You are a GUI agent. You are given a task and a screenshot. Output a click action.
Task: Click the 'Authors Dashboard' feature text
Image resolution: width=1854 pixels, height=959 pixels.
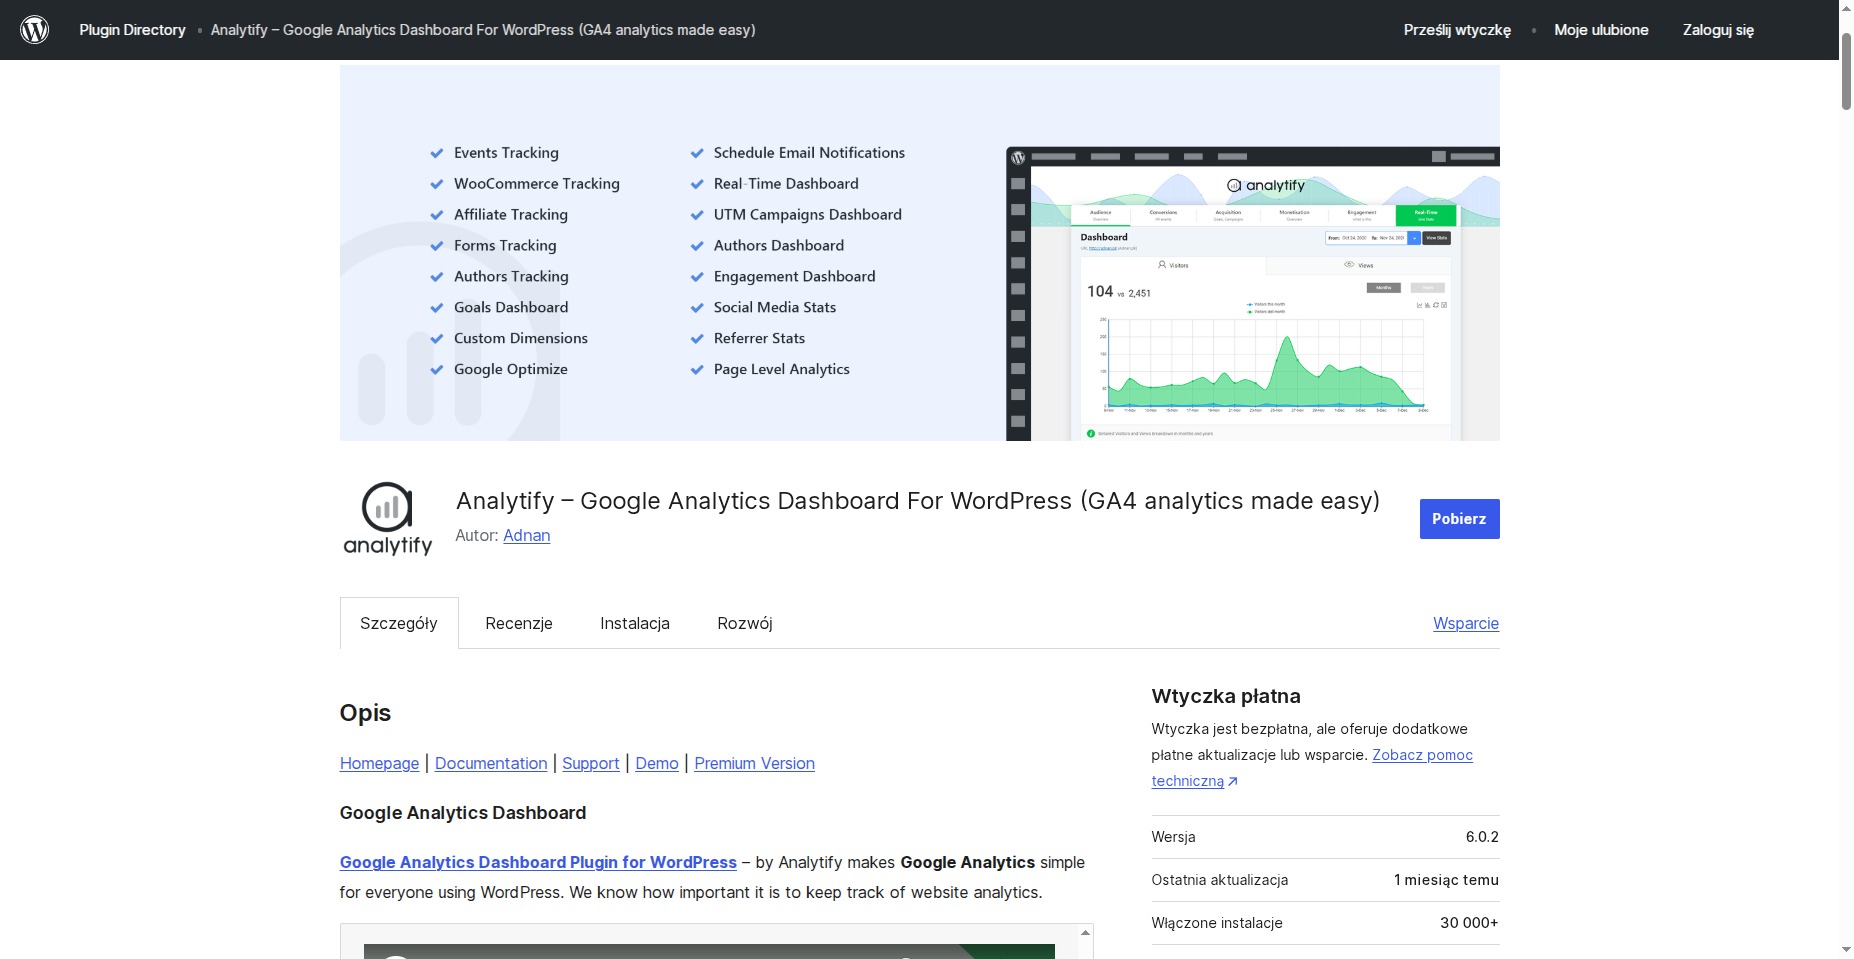coord(779,245)
